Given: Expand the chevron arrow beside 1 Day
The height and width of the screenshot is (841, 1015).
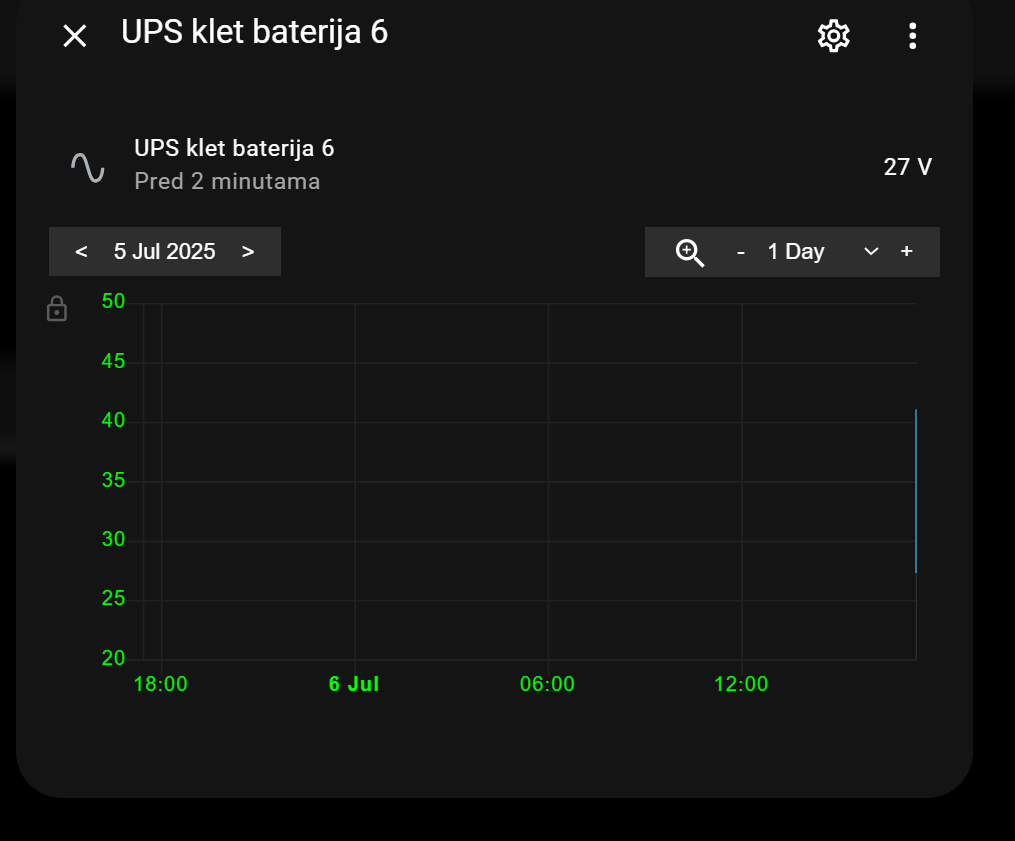Looking at the screenshot, I should pyautogui.click(x=870, y=252).
